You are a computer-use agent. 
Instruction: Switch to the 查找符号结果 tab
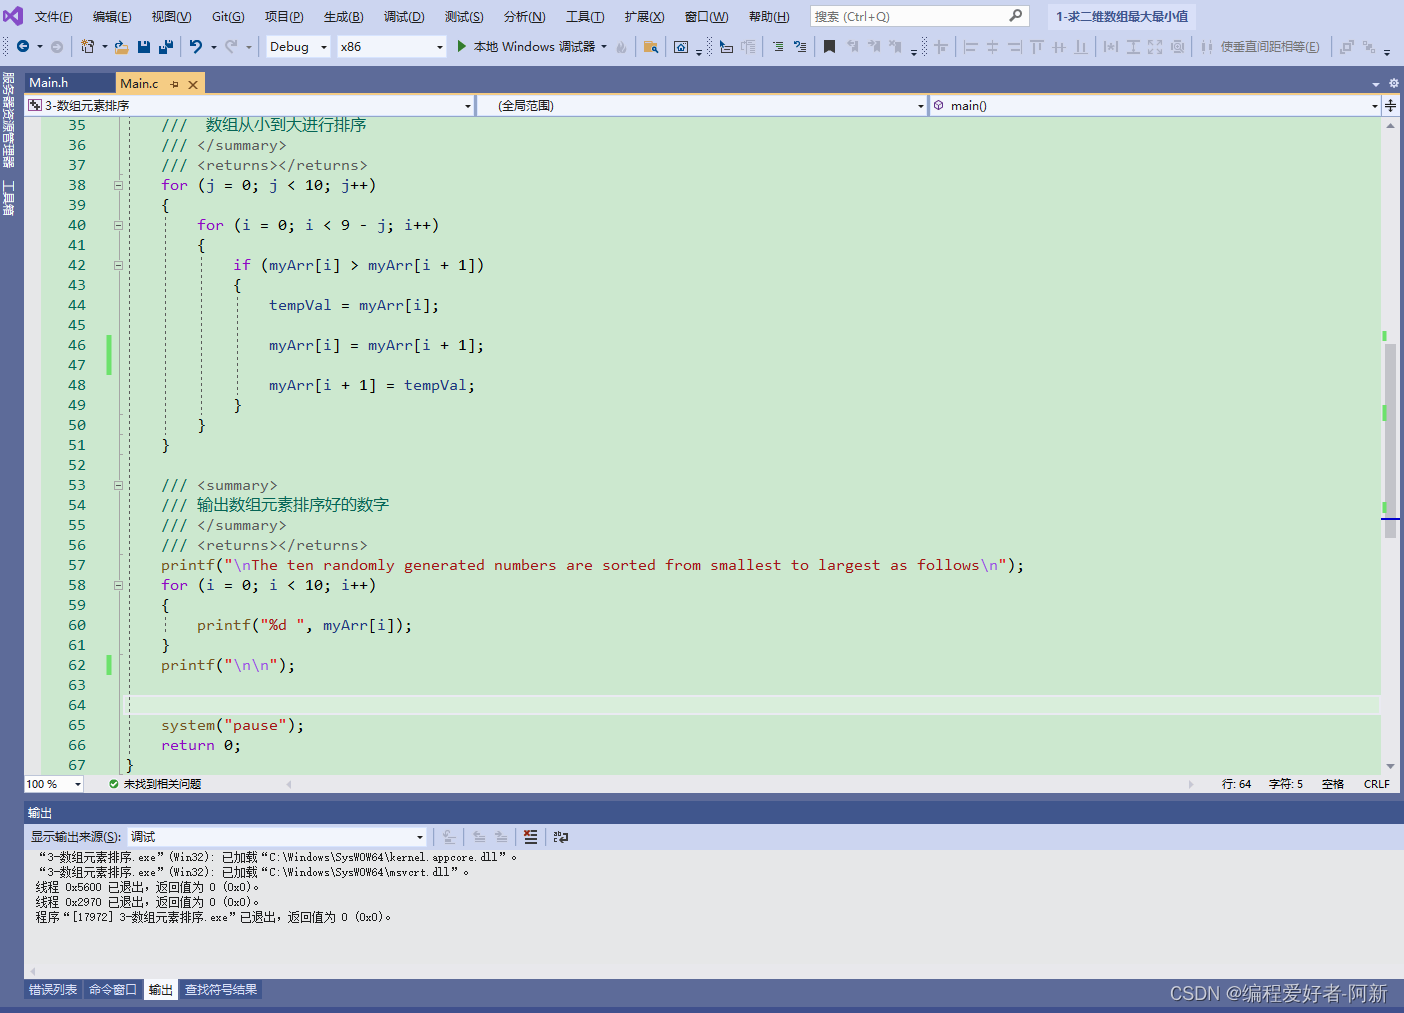click(221, 990)
